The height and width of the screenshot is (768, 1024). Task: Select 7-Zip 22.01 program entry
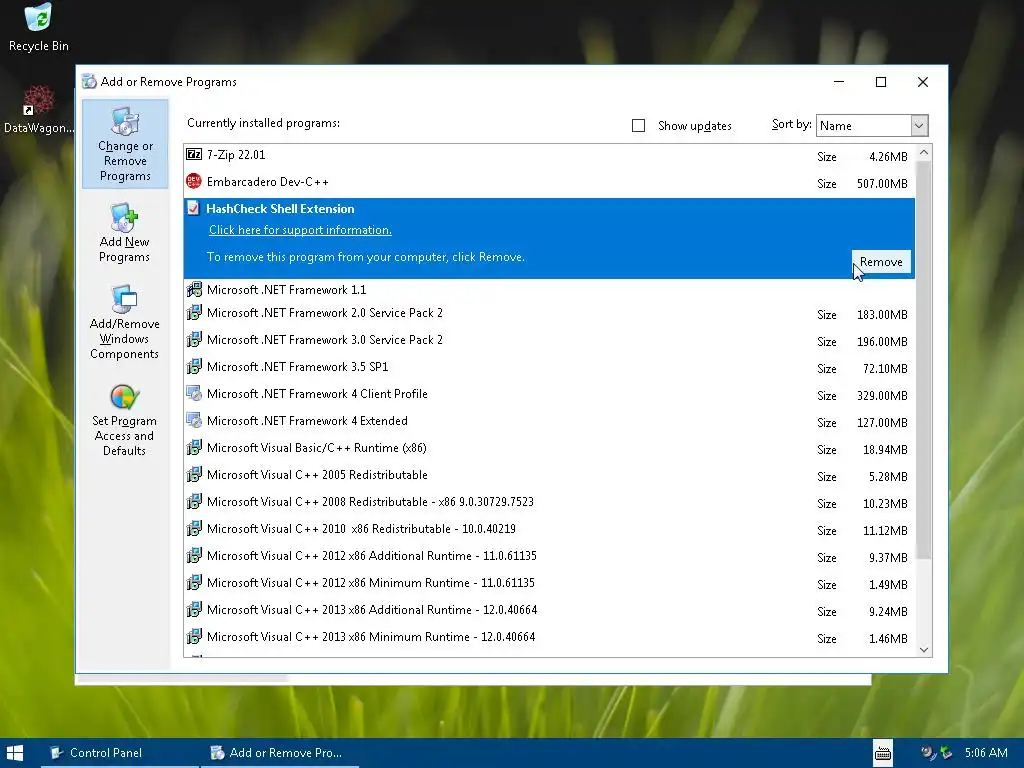pos(549,155)
